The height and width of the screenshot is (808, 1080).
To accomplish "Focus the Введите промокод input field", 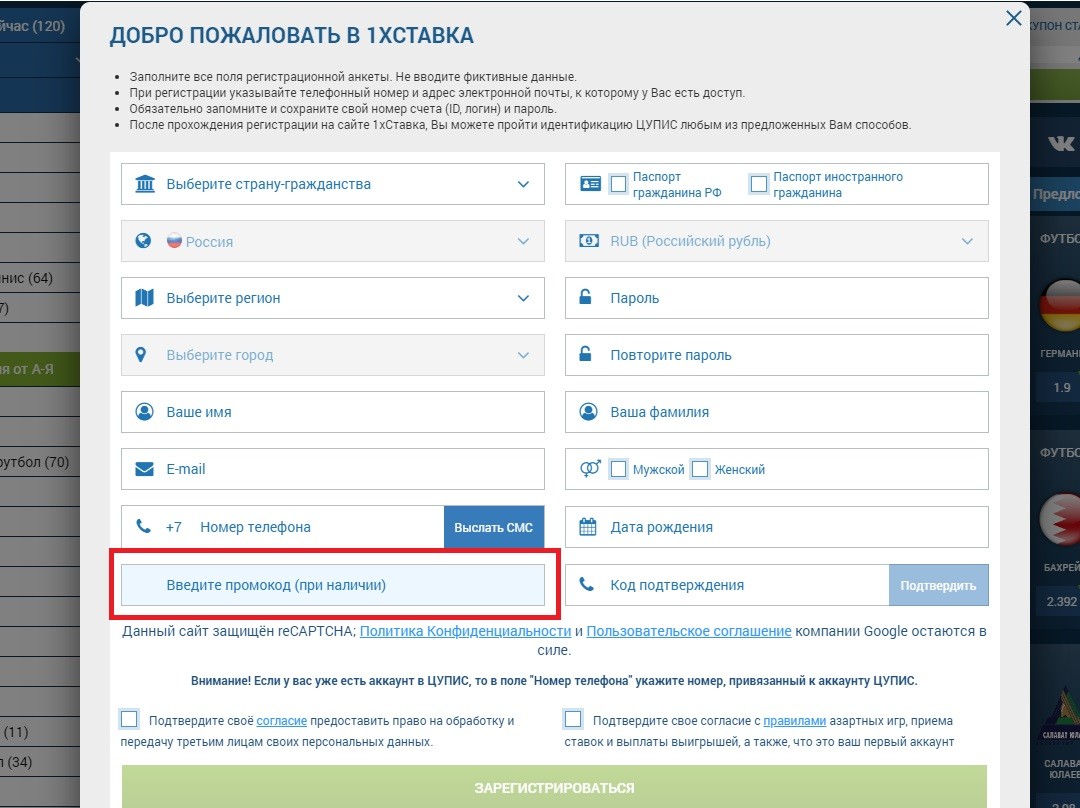I will click(333, 586).
